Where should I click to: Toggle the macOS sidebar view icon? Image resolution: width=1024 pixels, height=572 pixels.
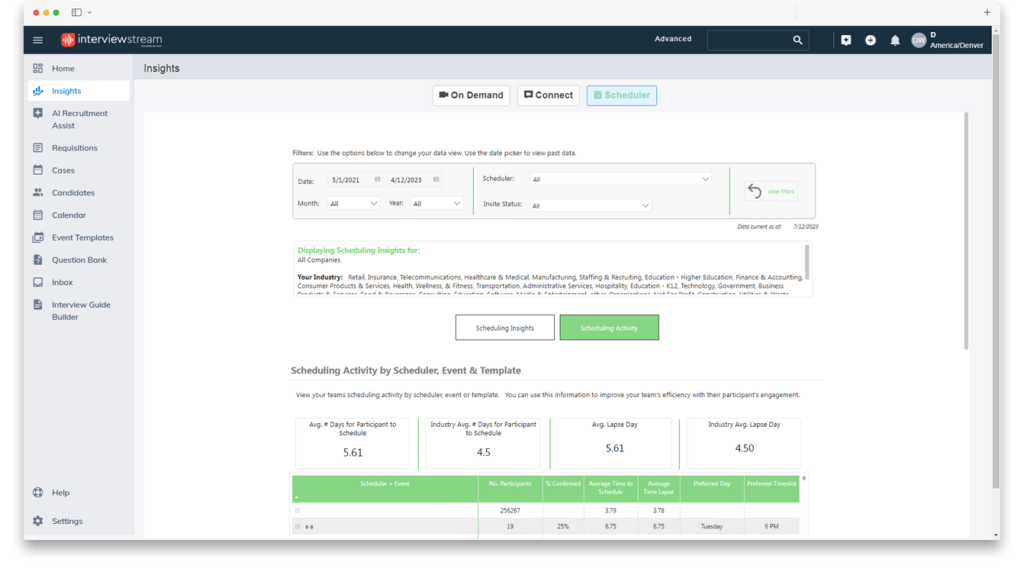click(76, 12)
